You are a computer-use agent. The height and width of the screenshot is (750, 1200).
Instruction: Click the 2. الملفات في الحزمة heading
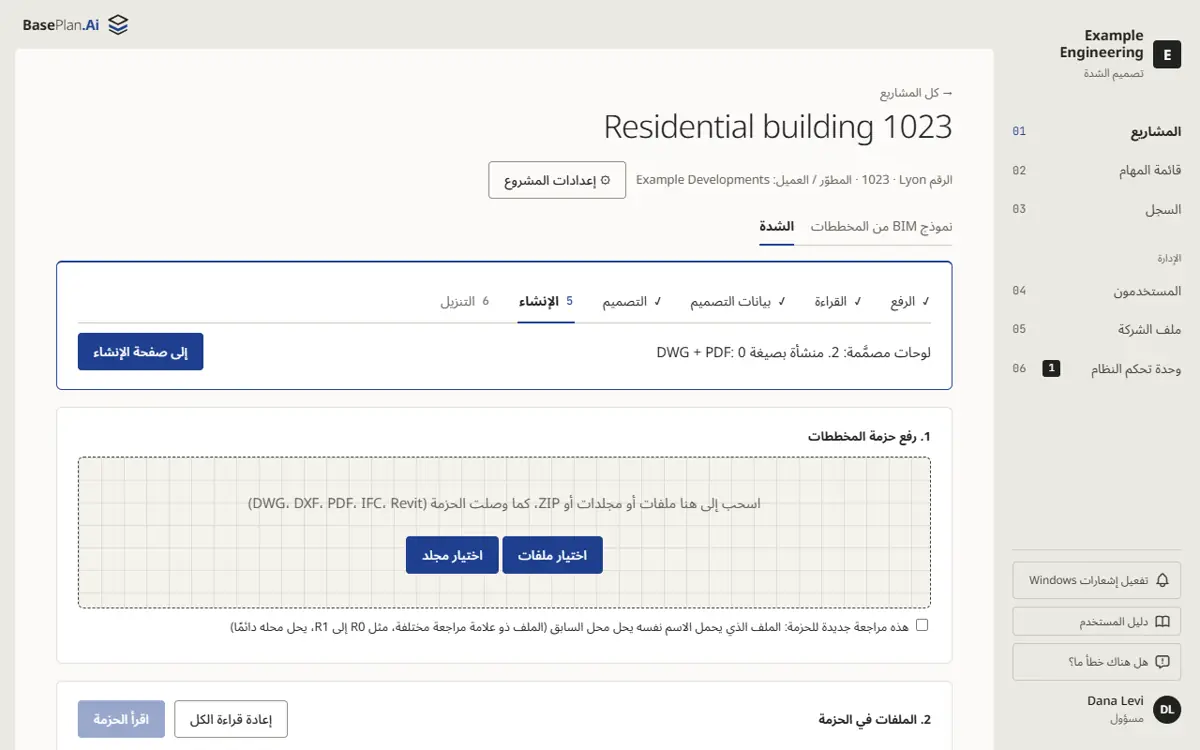tap(875, 719)
